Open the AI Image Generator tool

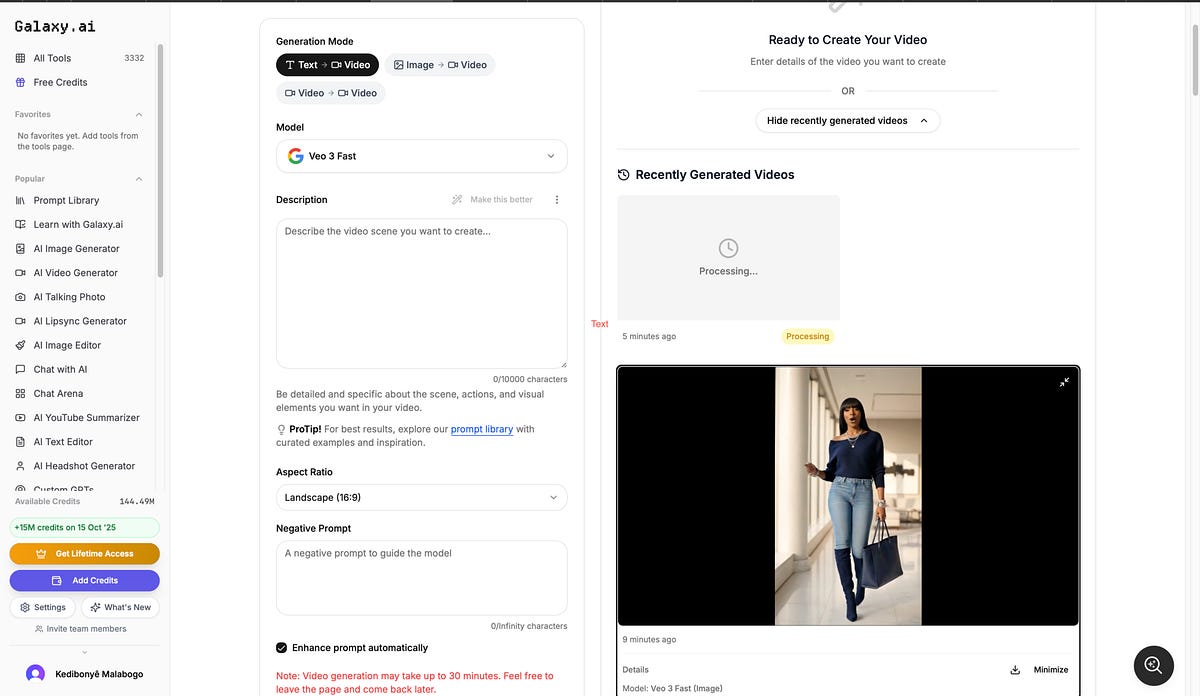pos(76,248)
